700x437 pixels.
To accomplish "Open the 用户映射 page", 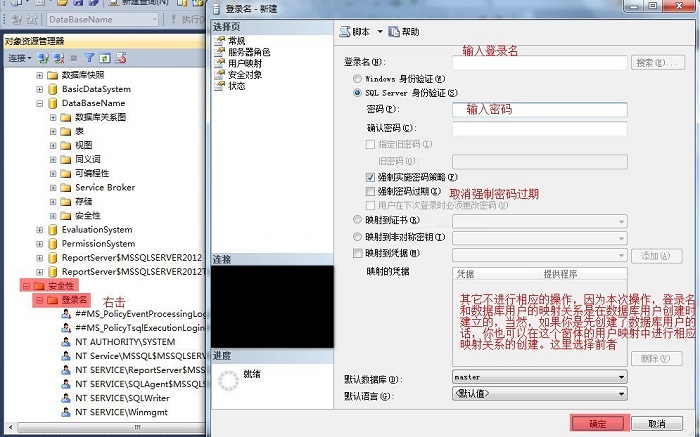I will (245, 63).
